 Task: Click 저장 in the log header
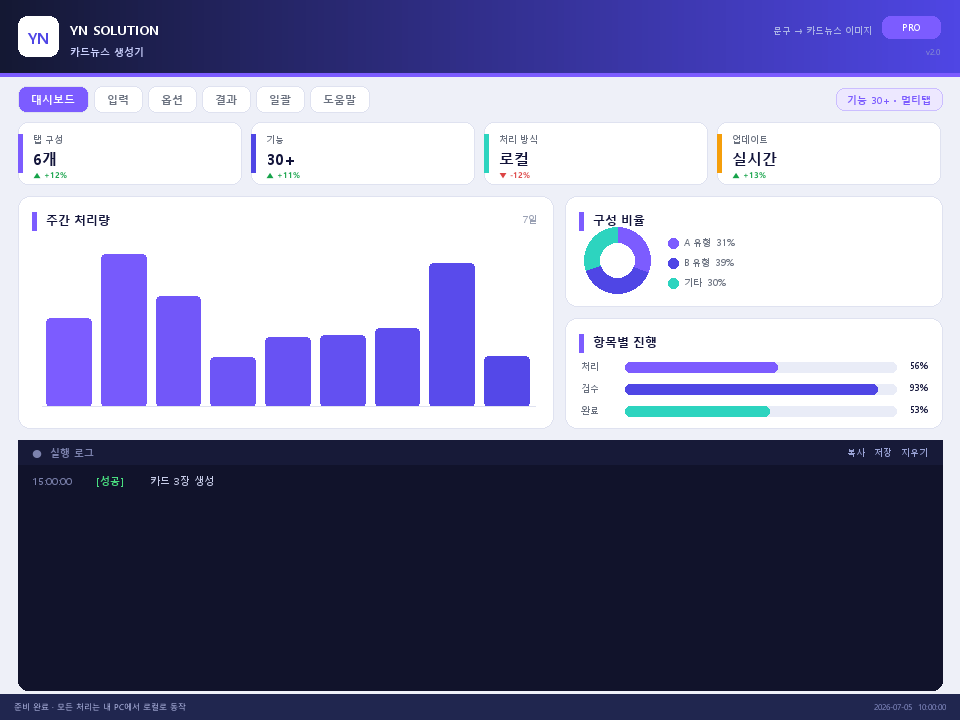(883, 452)
